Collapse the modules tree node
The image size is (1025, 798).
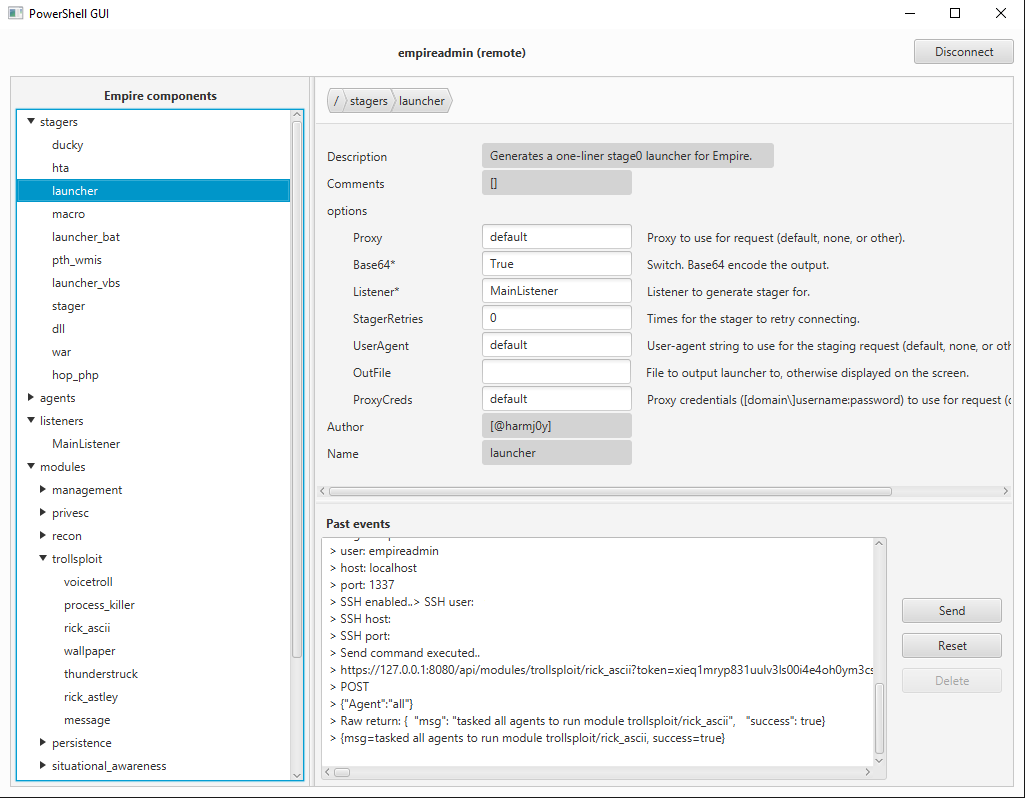point(31,466)
